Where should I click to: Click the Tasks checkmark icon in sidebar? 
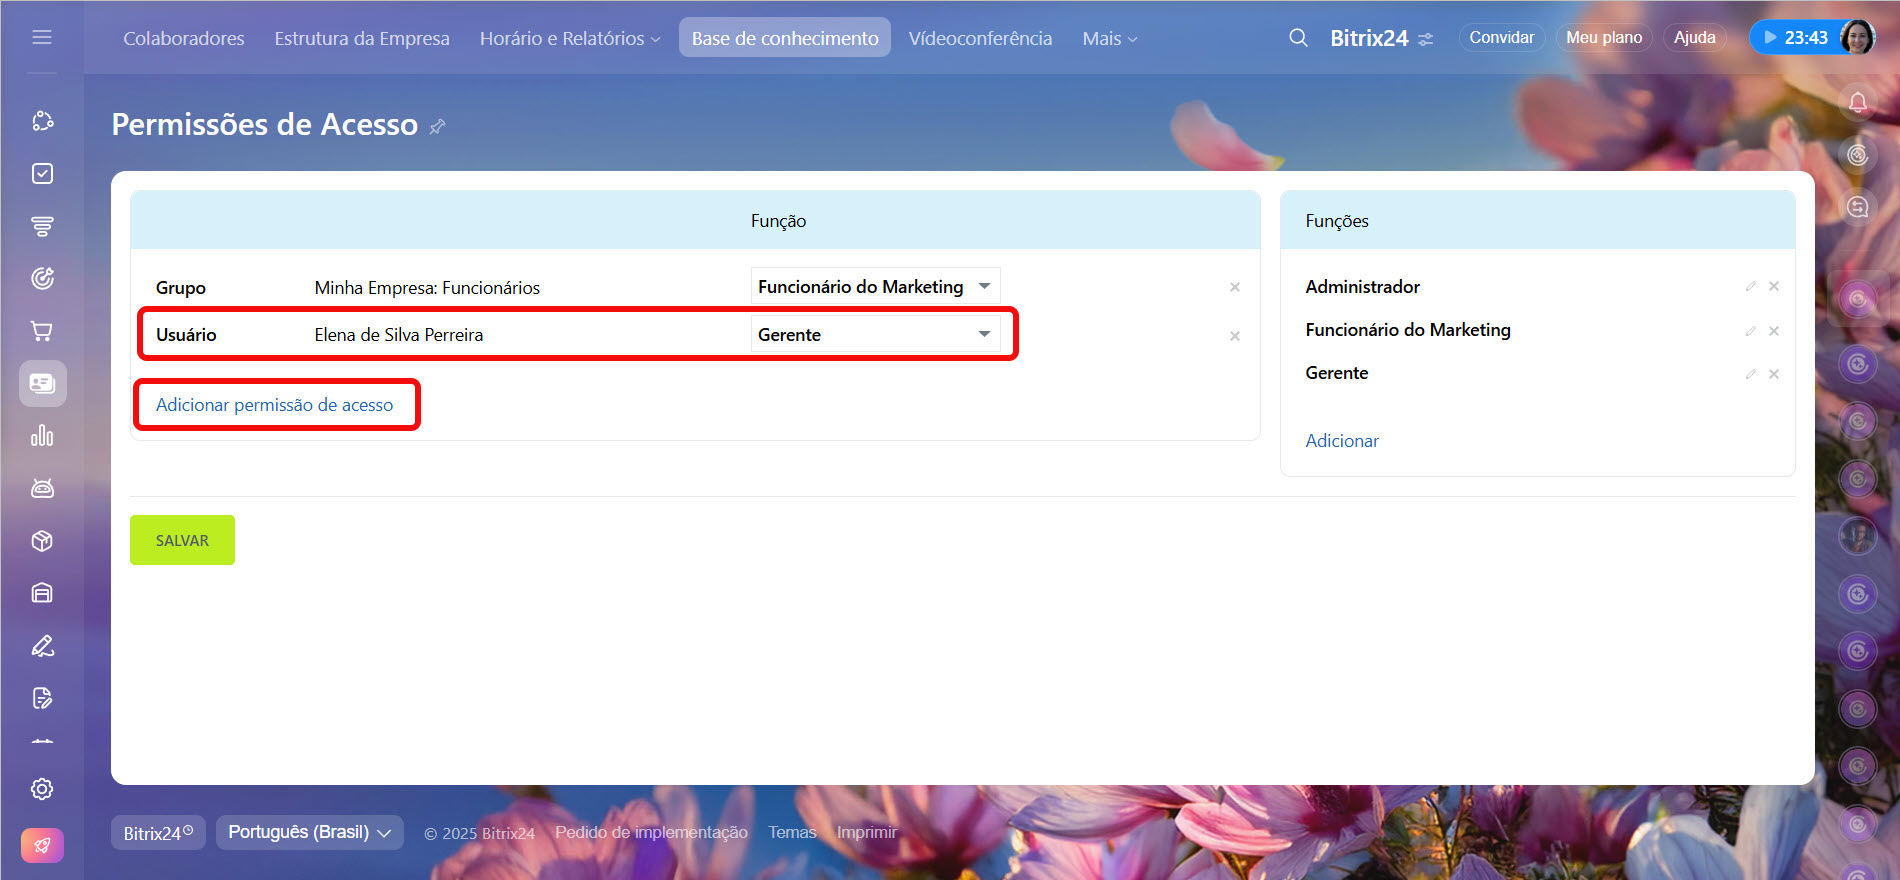coord(42,174)
